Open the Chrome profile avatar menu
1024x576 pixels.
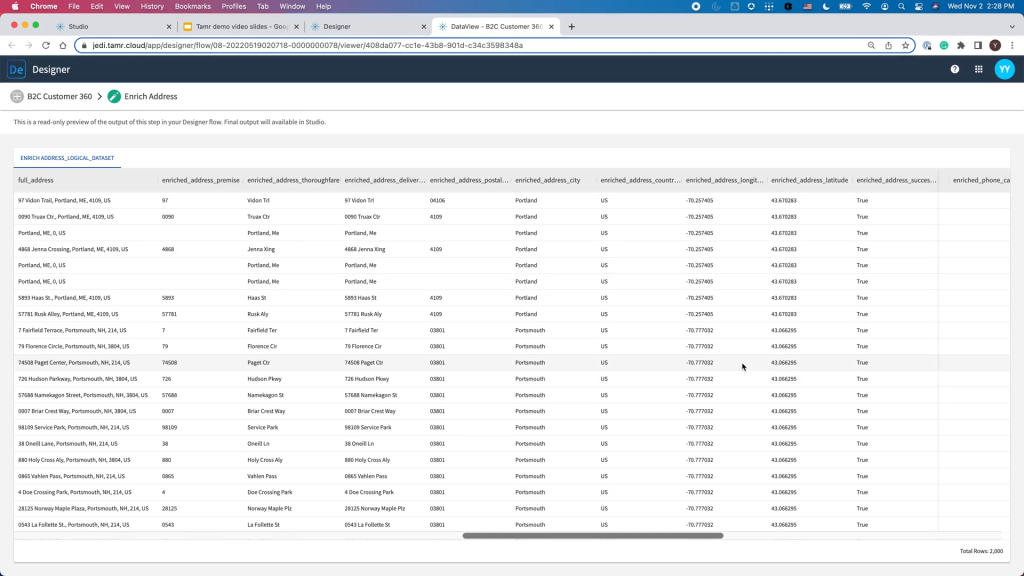click(995, 45)
